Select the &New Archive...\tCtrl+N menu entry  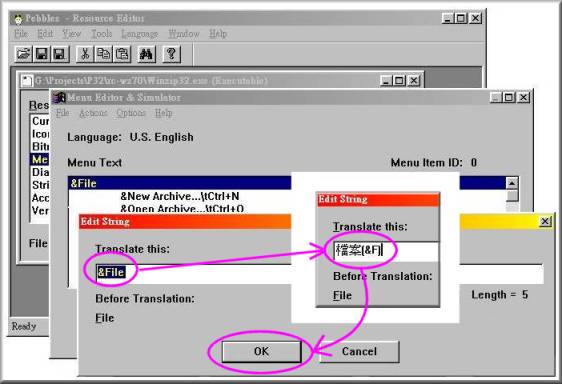pos(180,196)
